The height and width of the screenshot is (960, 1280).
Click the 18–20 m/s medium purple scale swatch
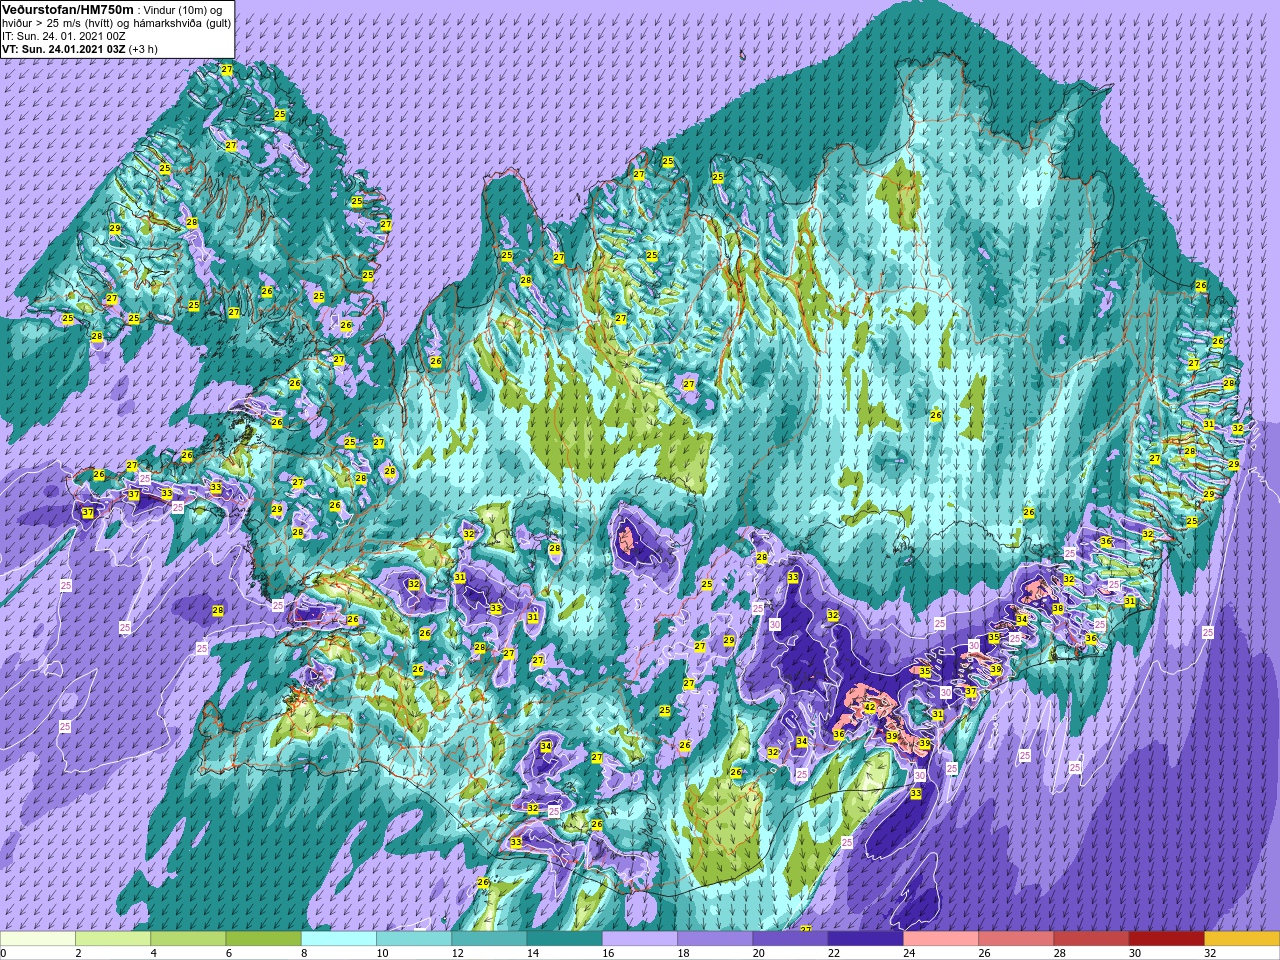715,939
